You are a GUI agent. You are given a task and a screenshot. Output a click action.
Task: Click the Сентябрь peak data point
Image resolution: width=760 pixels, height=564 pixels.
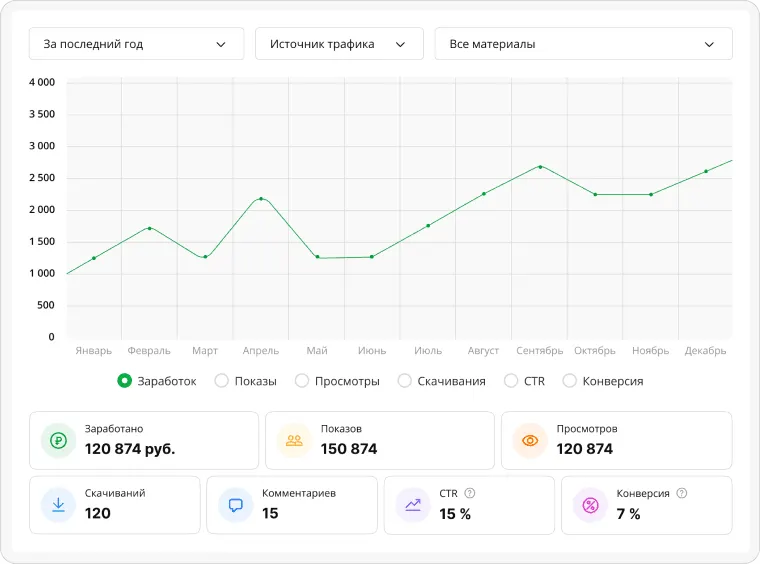pyautogui.click(x=540, y=167)
